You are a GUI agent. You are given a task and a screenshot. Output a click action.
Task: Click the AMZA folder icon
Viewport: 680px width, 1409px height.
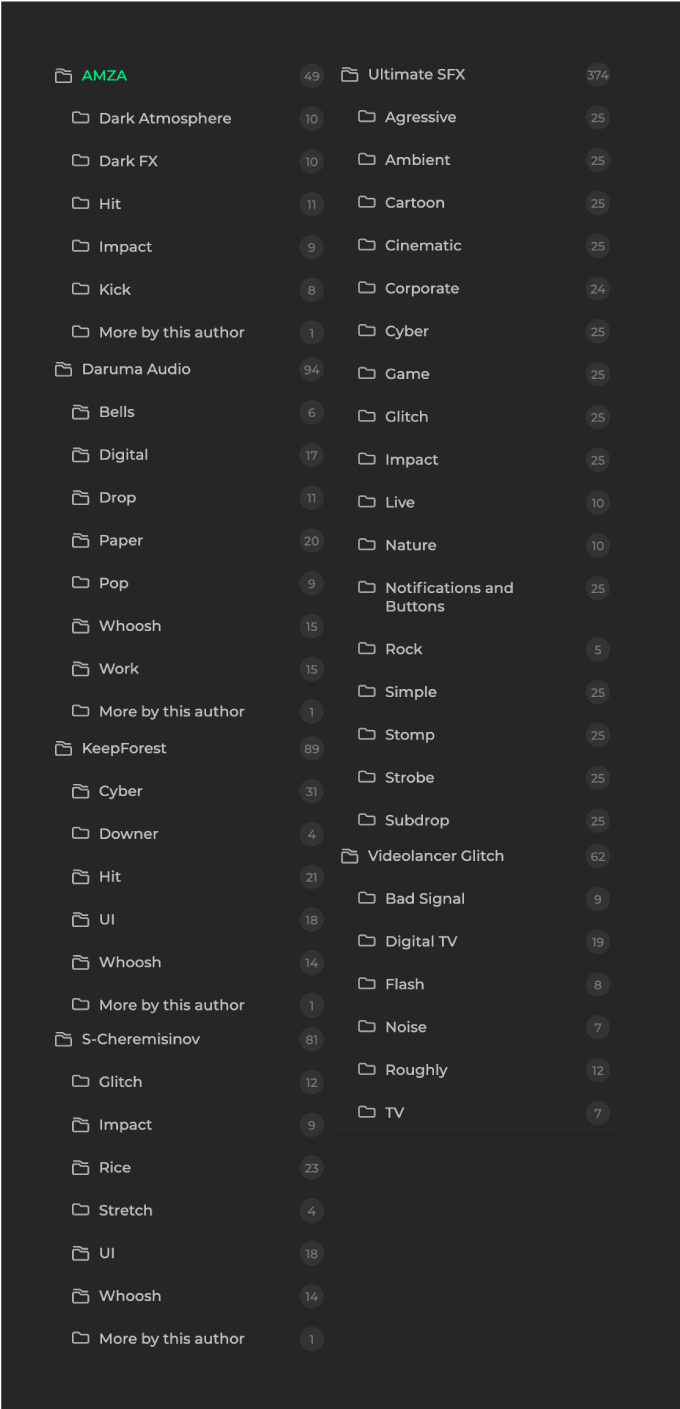coord(63,76)
